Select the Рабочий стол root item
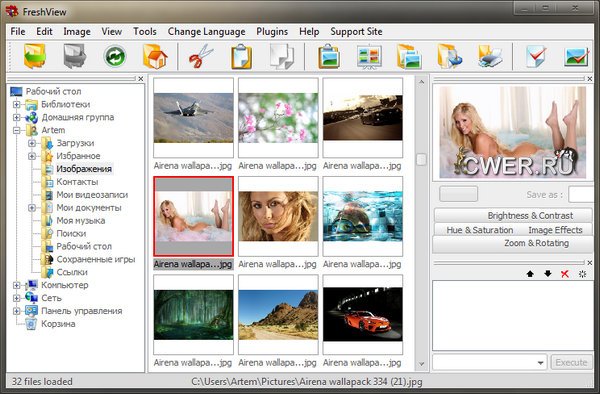 coord(54,91)
